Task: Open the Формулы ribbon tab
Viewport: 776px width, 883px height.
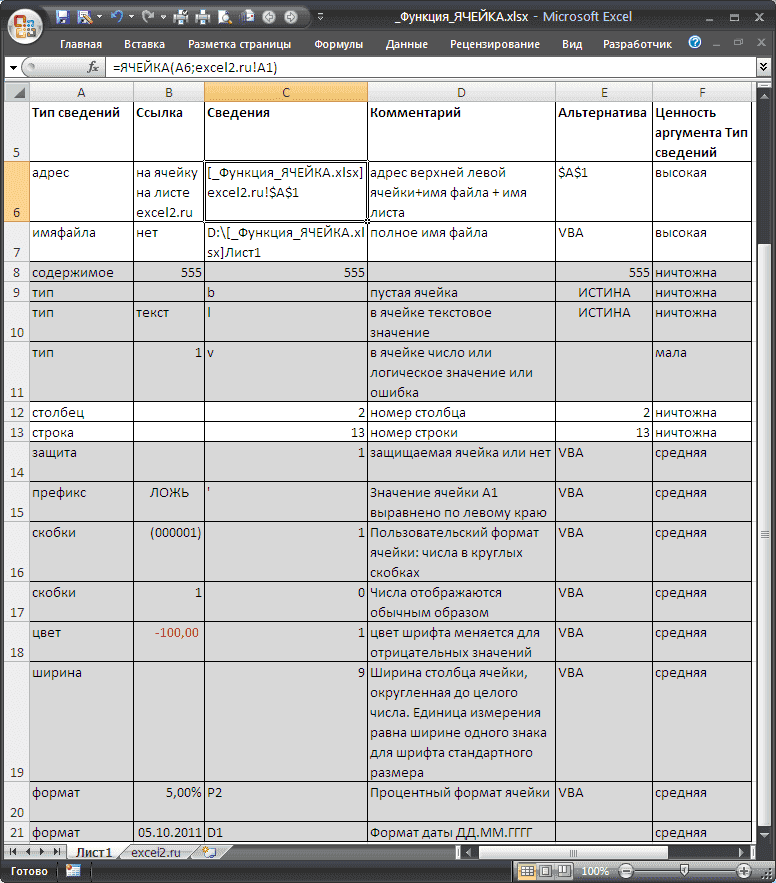Action: (x=338, y=44)
